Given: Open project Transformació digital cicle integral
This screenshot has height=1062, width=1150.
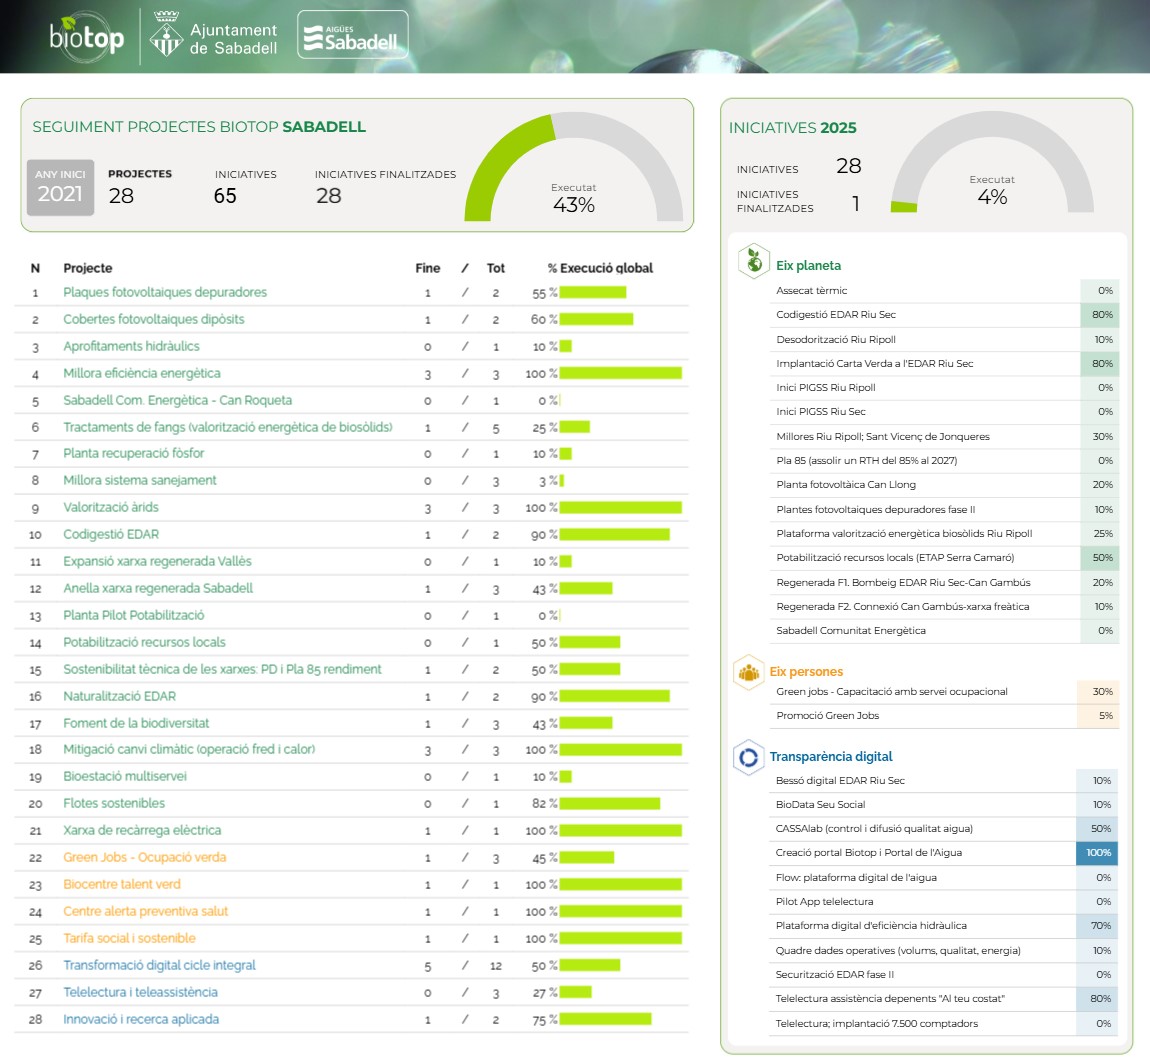Looking at the screenshot, I should coord(160,965).
